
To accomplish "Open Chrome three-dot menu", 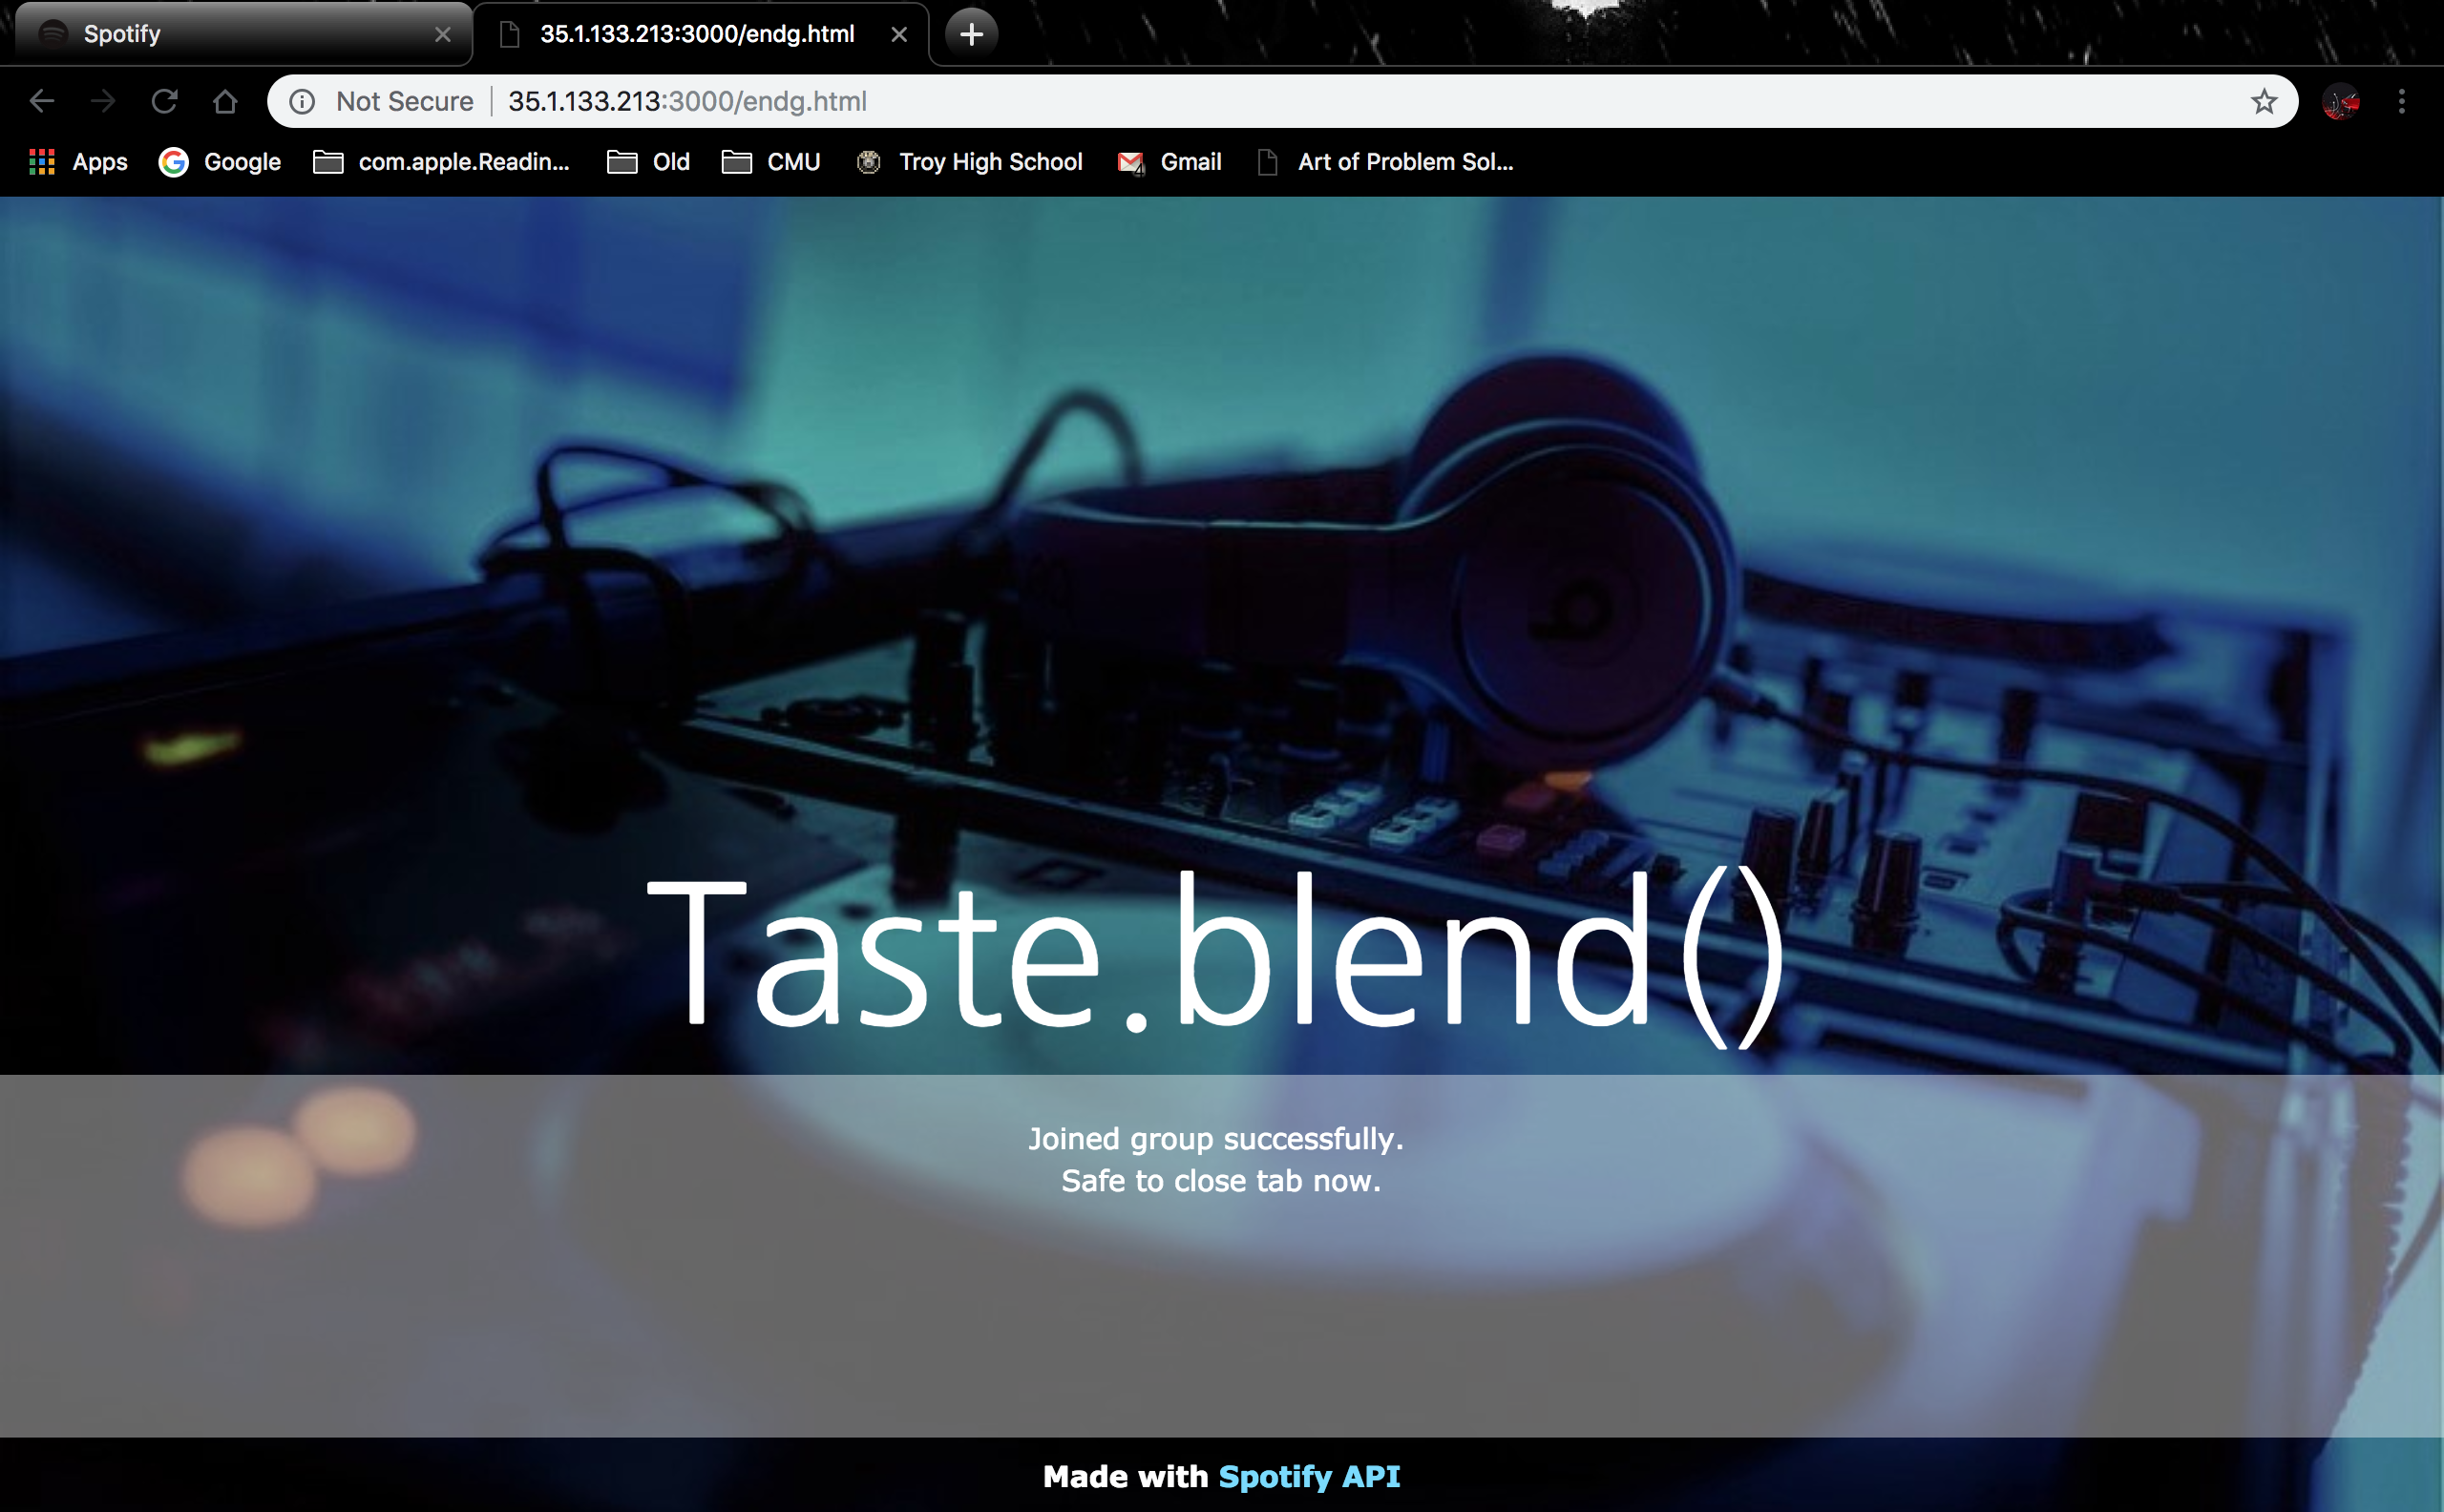I will 2401,101.
